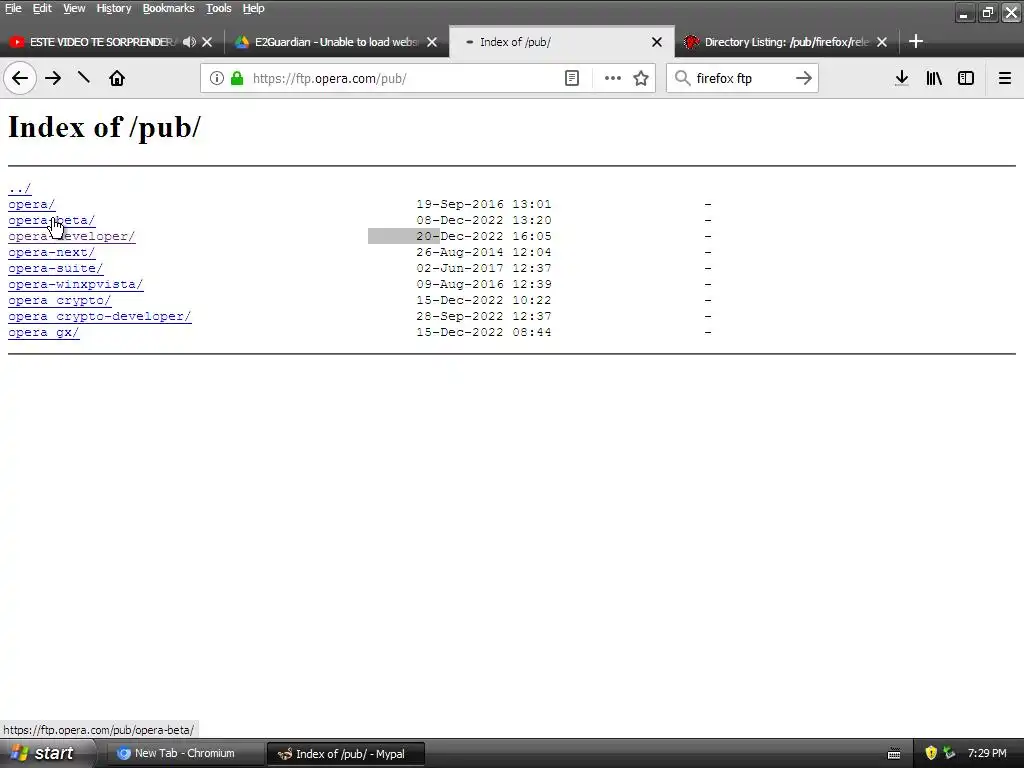This screenshot has width=1024, height=768.
Task: Open the View menu
Action: [74, 8]
